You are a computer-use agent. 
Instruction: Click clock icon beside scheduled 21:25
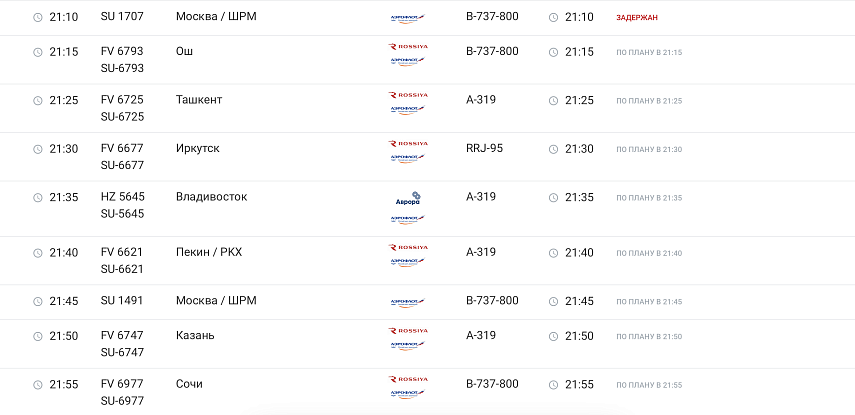tap(38, 100)
